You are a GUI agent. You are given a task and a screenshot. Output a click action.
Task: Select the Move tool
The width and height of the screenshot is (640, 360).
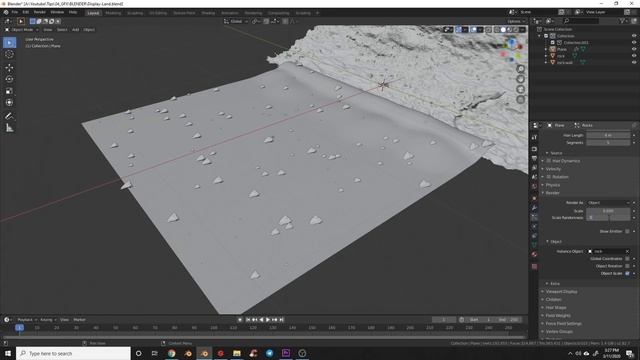9,67
